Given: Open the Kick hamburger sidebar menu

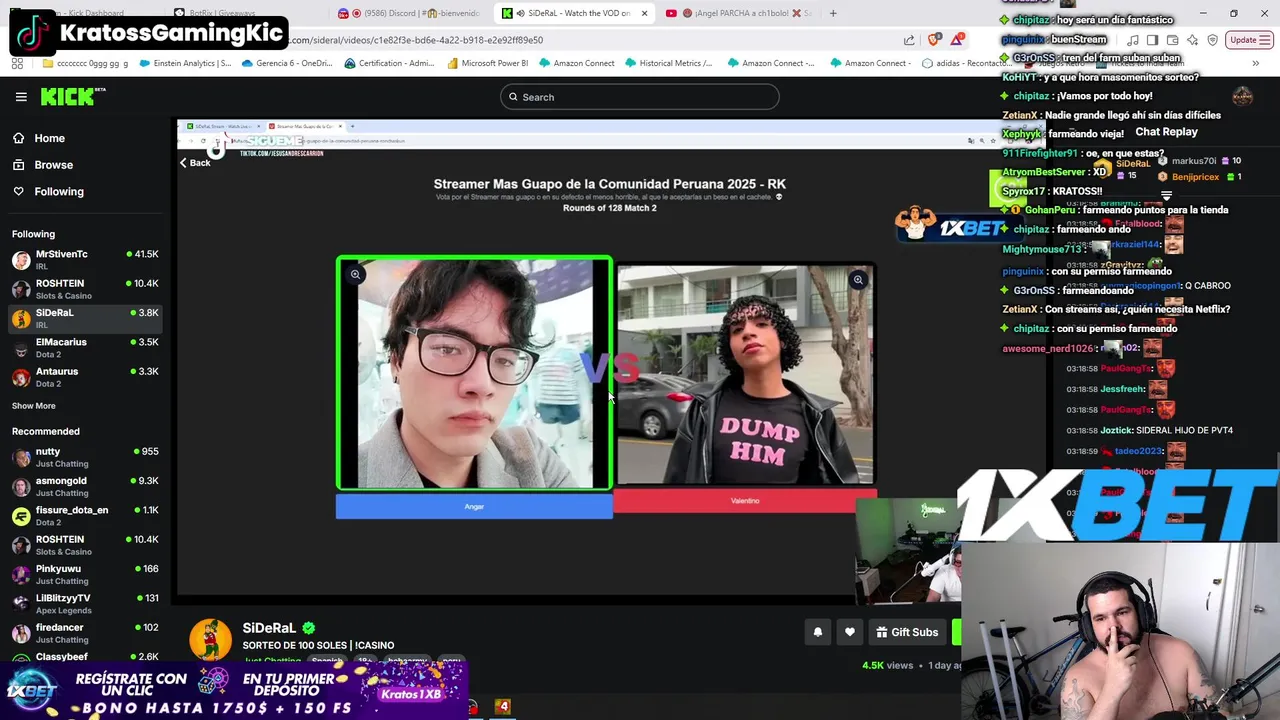Looking at the screenshot, I should [21, 97].
